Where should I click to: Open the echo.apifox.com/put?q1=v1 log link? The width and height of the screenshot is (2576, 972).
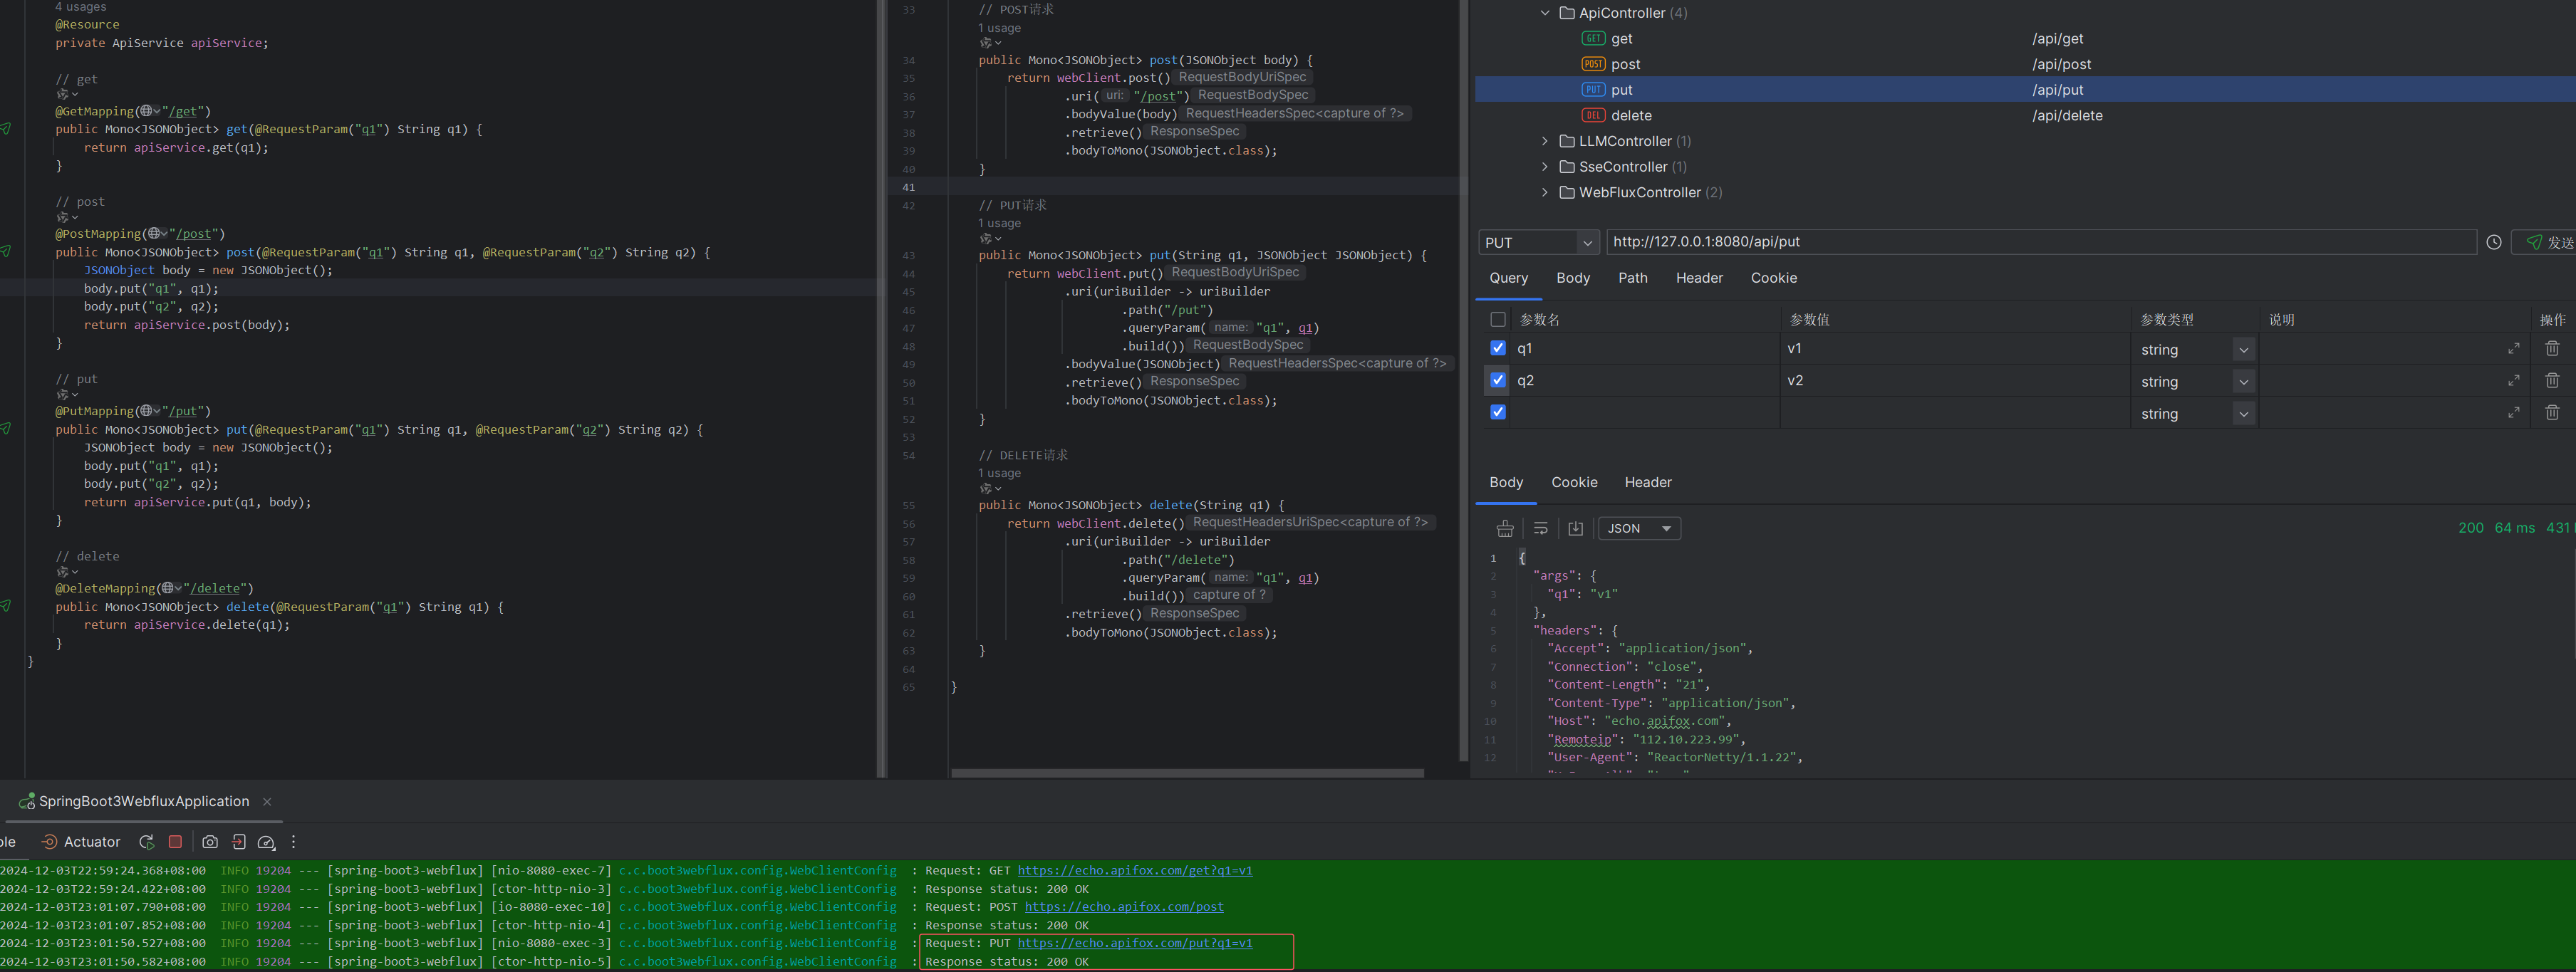tap(1134, 943)
